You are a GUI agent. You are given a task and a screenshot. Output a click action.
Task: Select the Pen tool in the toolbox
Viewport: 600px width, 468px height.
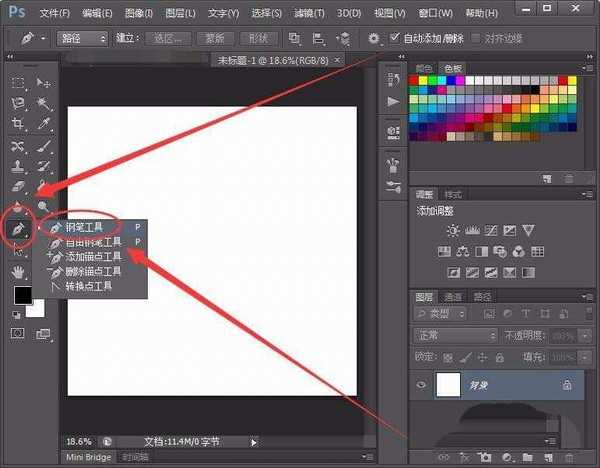coord(18,229)
